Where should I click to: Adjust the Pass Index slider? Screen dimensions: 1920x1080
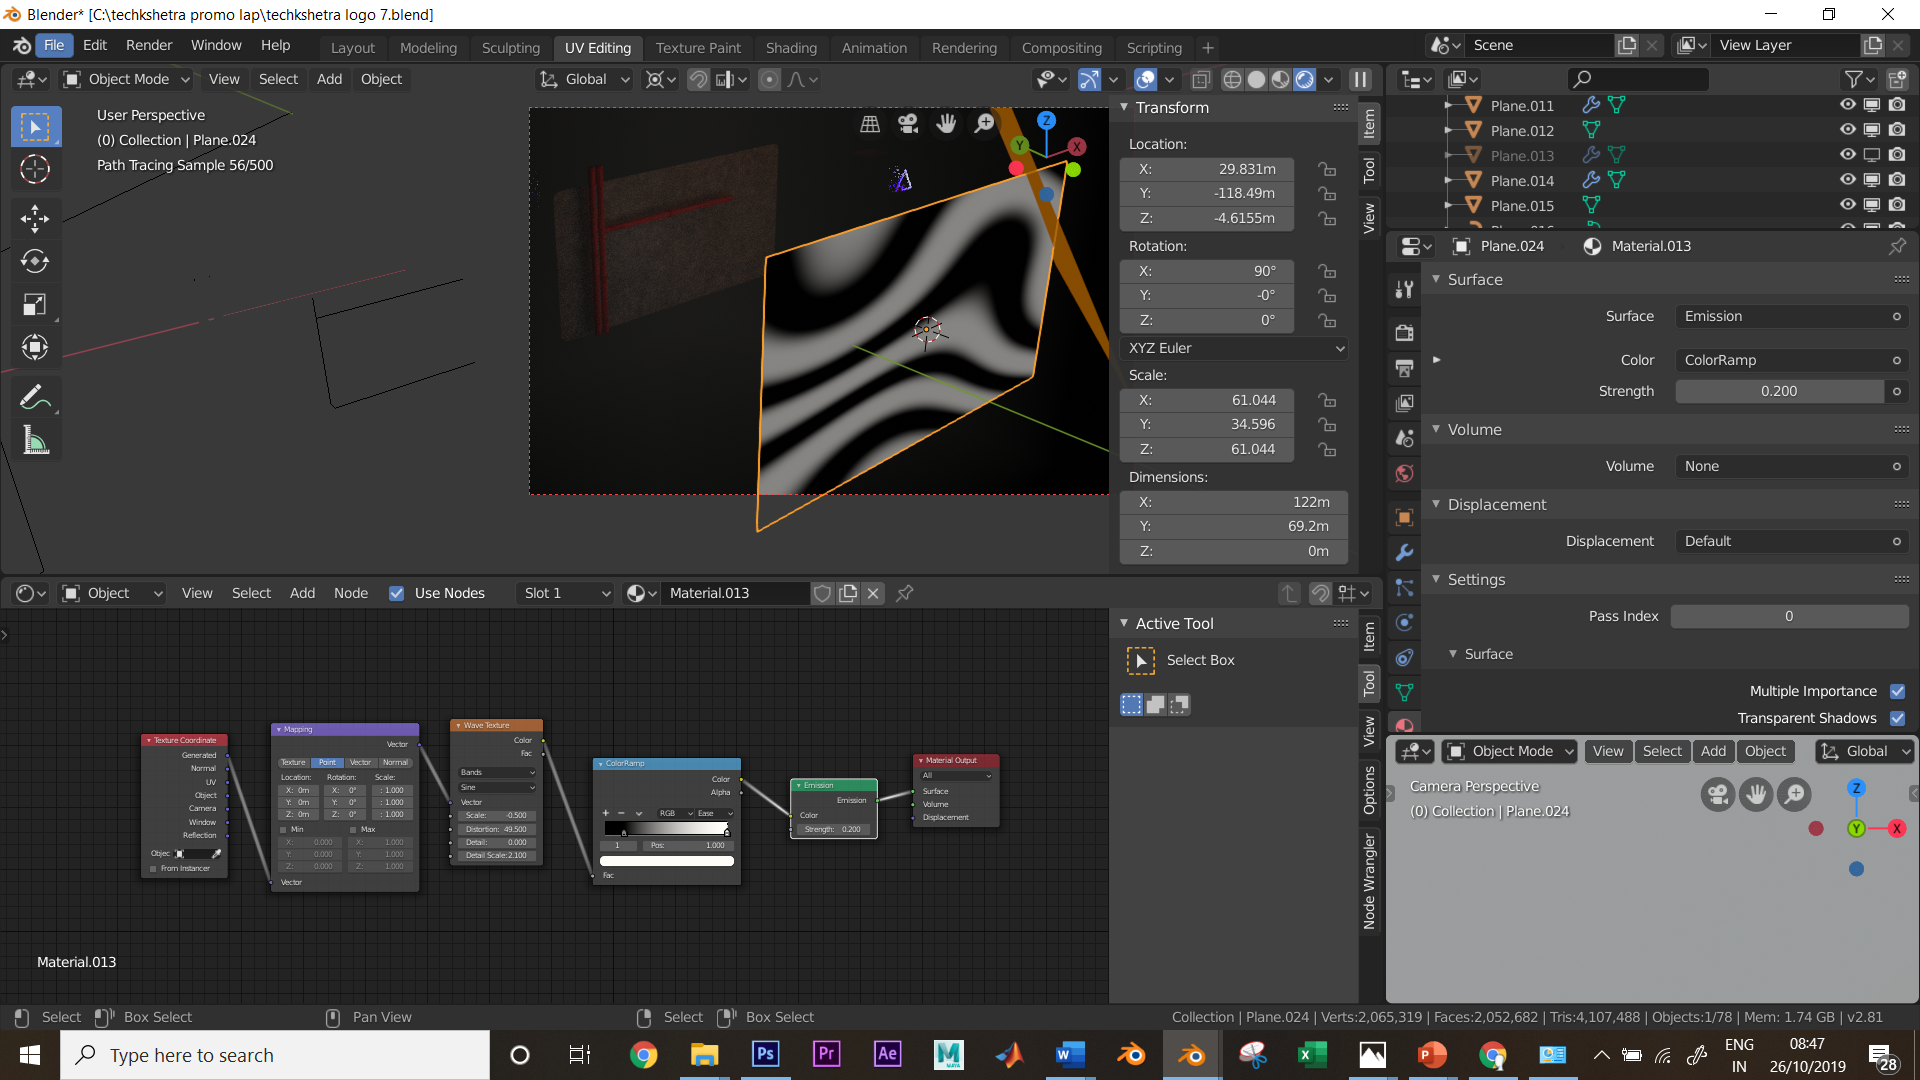pyautogui.click(x=1789, y=616)
